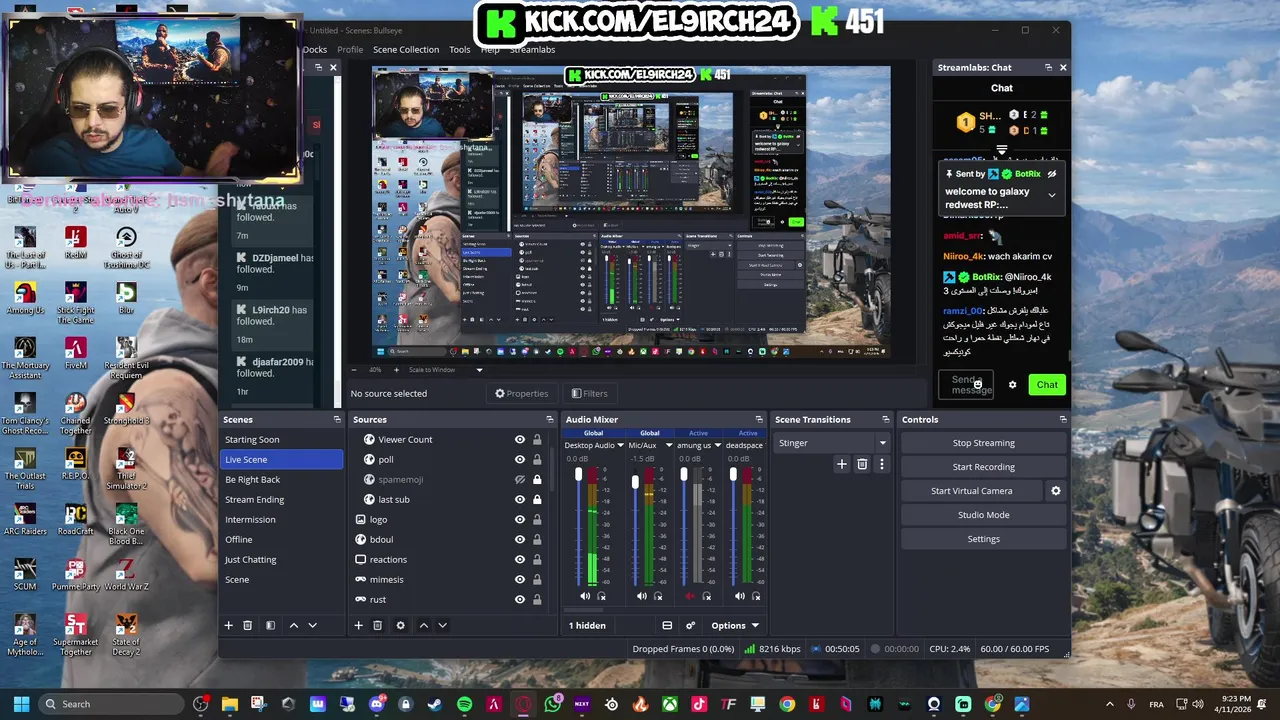Click Start Virtual Camera button

click(x=971, y=491)
